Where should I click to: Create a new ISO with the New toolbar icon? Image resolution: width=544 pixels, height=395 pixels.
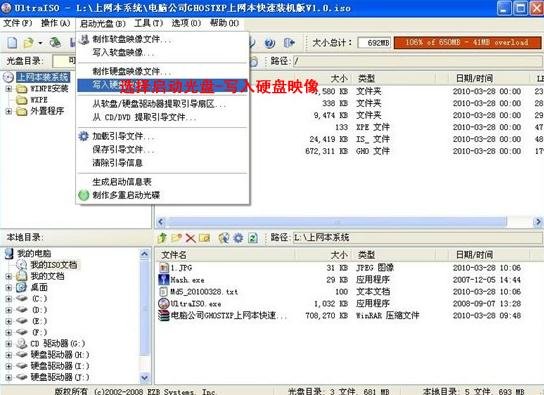click(x=12, y=43)
